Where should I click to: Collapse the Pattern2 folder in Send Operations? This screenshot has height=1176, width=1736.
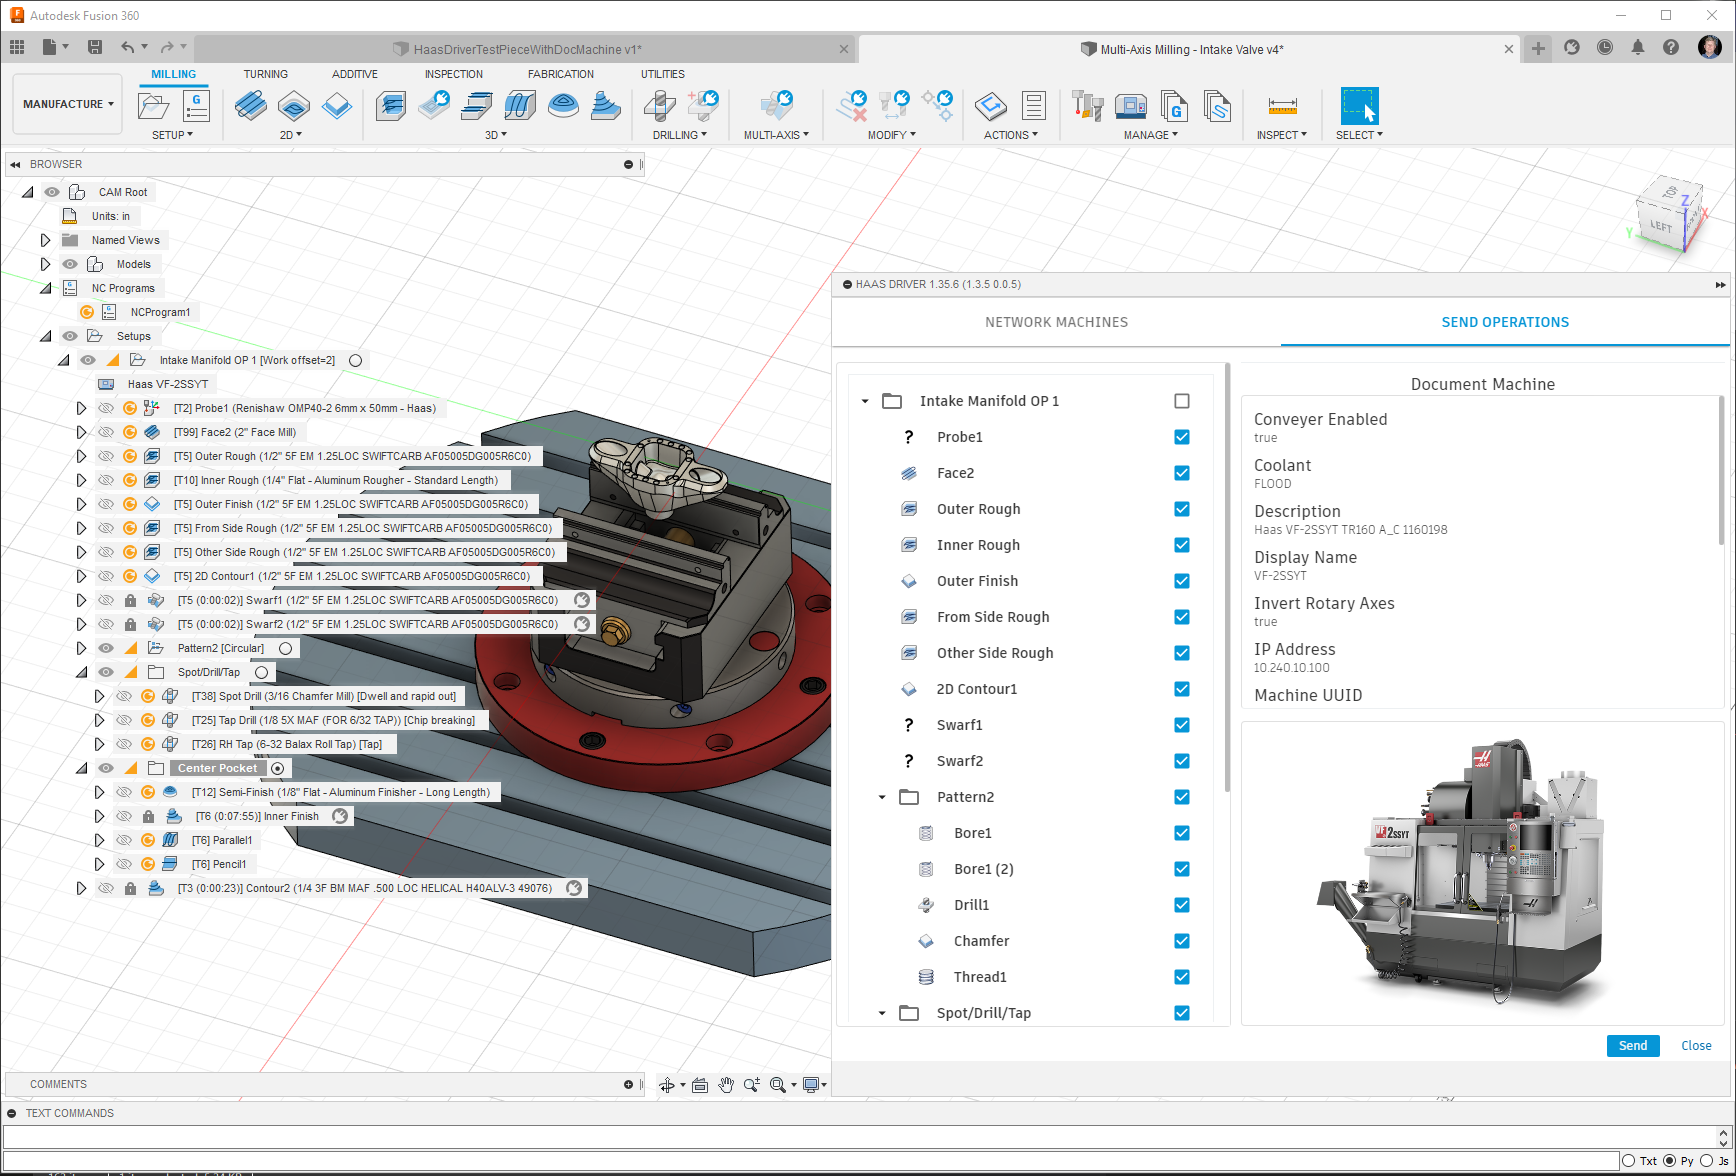(882, 797)
